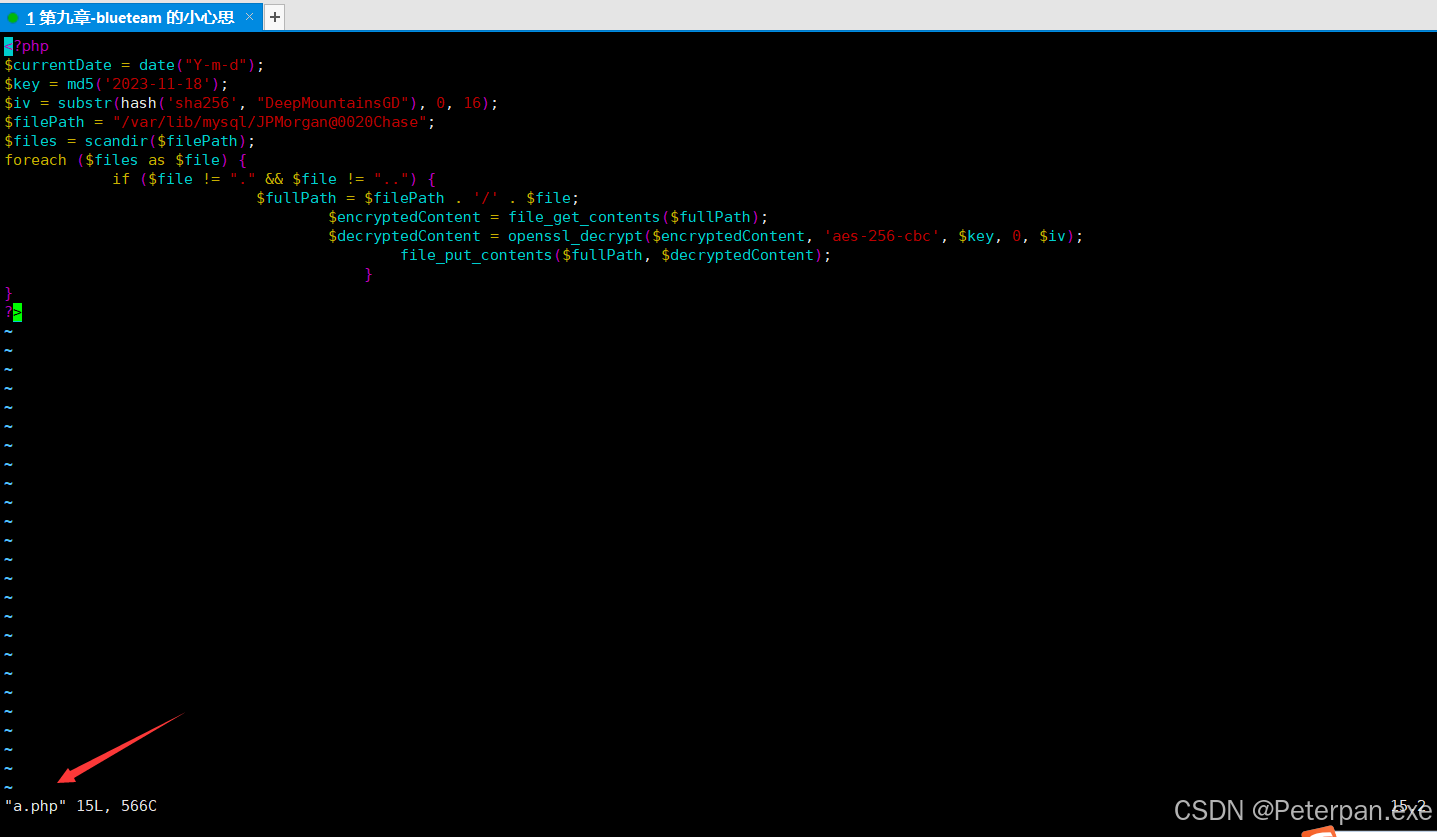The height and width of the screenshot is (837, 1437).
Task: Click the 'aes-256-cbc' cipher string
Action: pyautogui.click(x=883, y=236)
